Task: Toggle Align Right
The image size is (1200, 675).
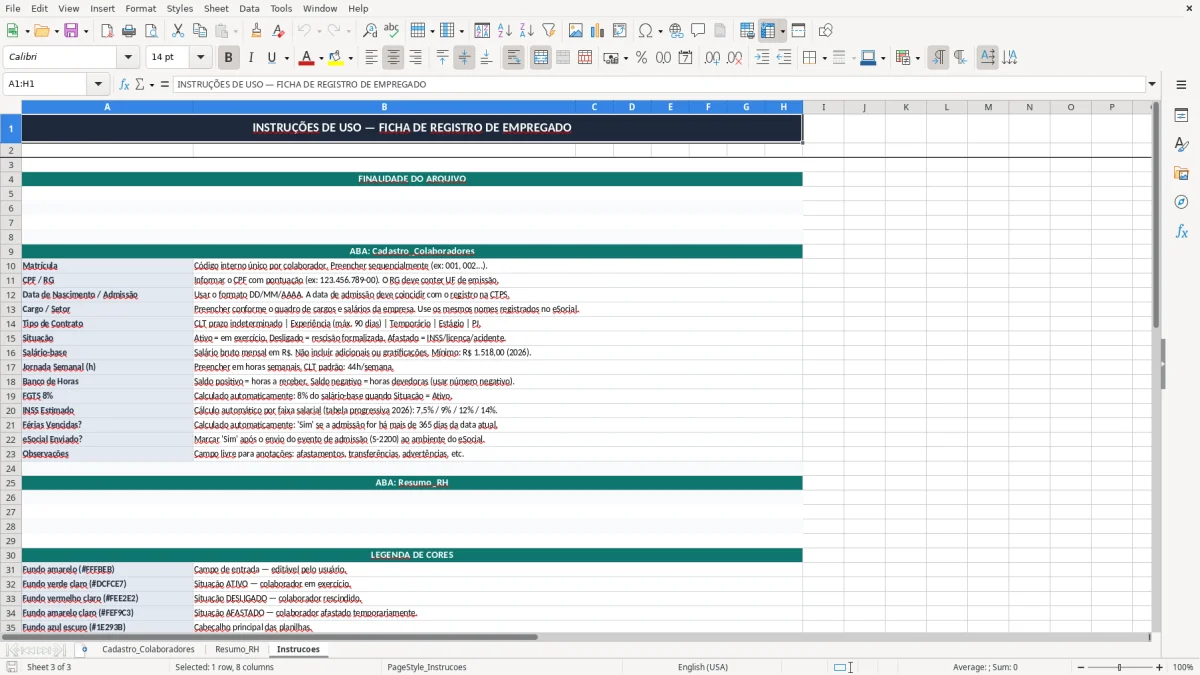Action: point(415,58)
